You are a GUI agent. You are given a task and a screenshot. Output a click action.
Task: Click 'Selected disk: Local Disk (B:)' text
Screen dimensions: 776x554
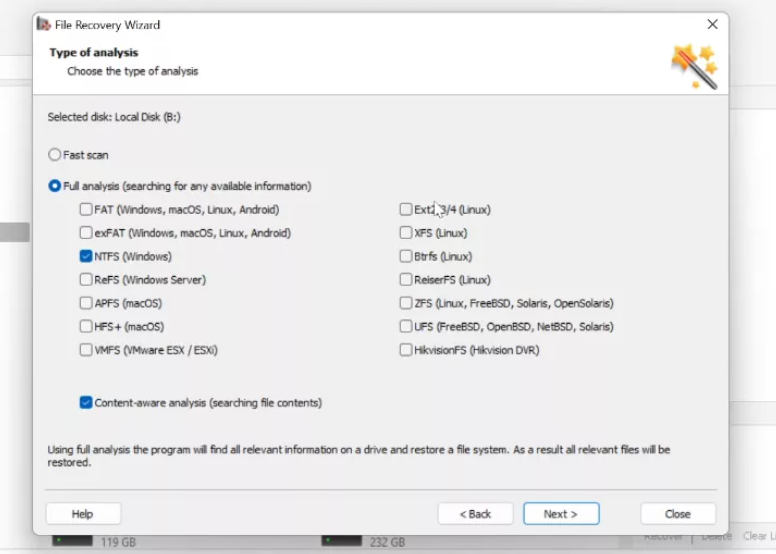[114, 117]
